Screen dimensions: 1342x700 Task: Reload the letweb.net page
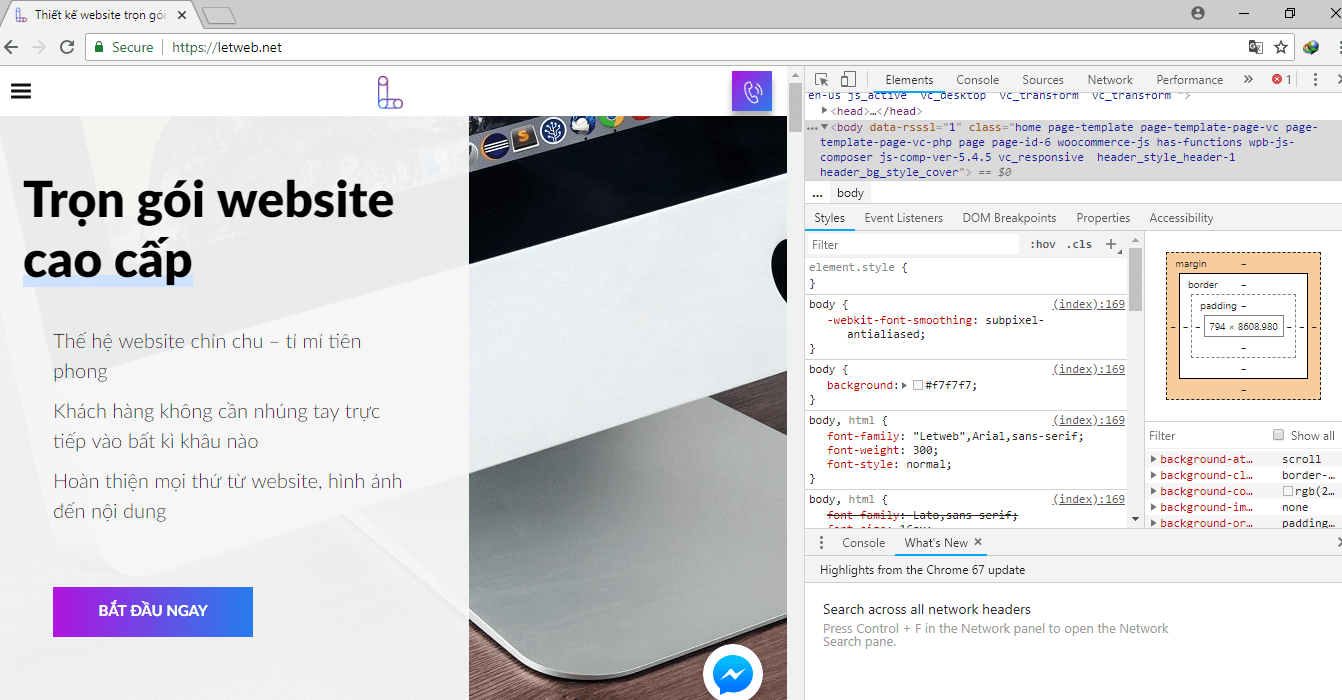coord(67,47)
